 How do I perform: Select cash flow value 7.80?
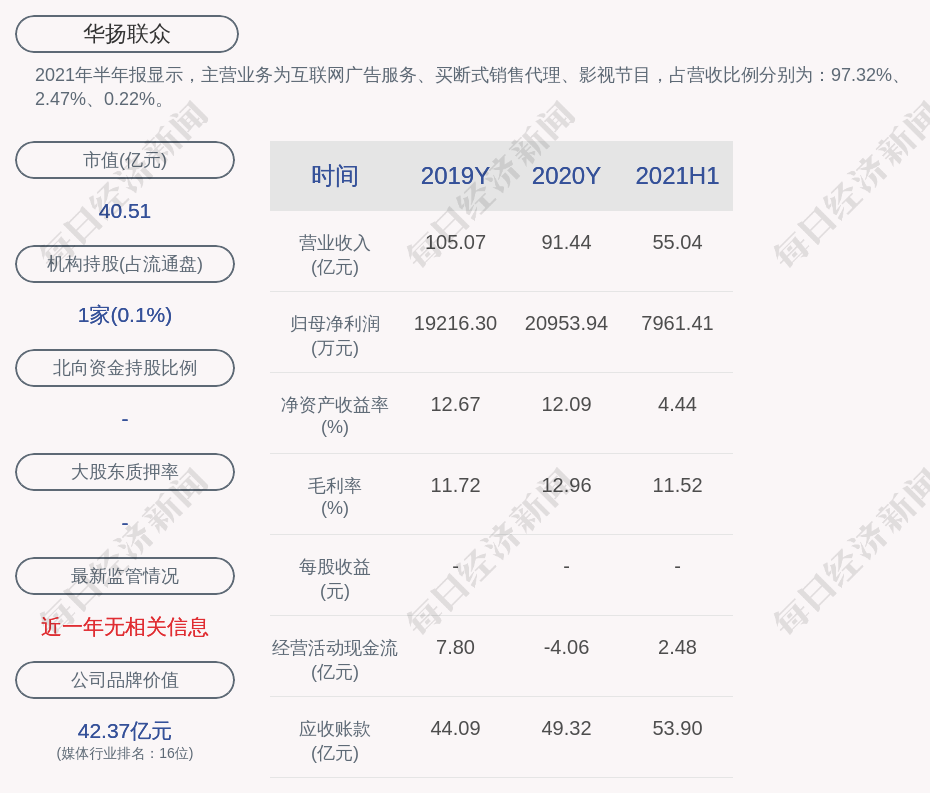[456, 647]
